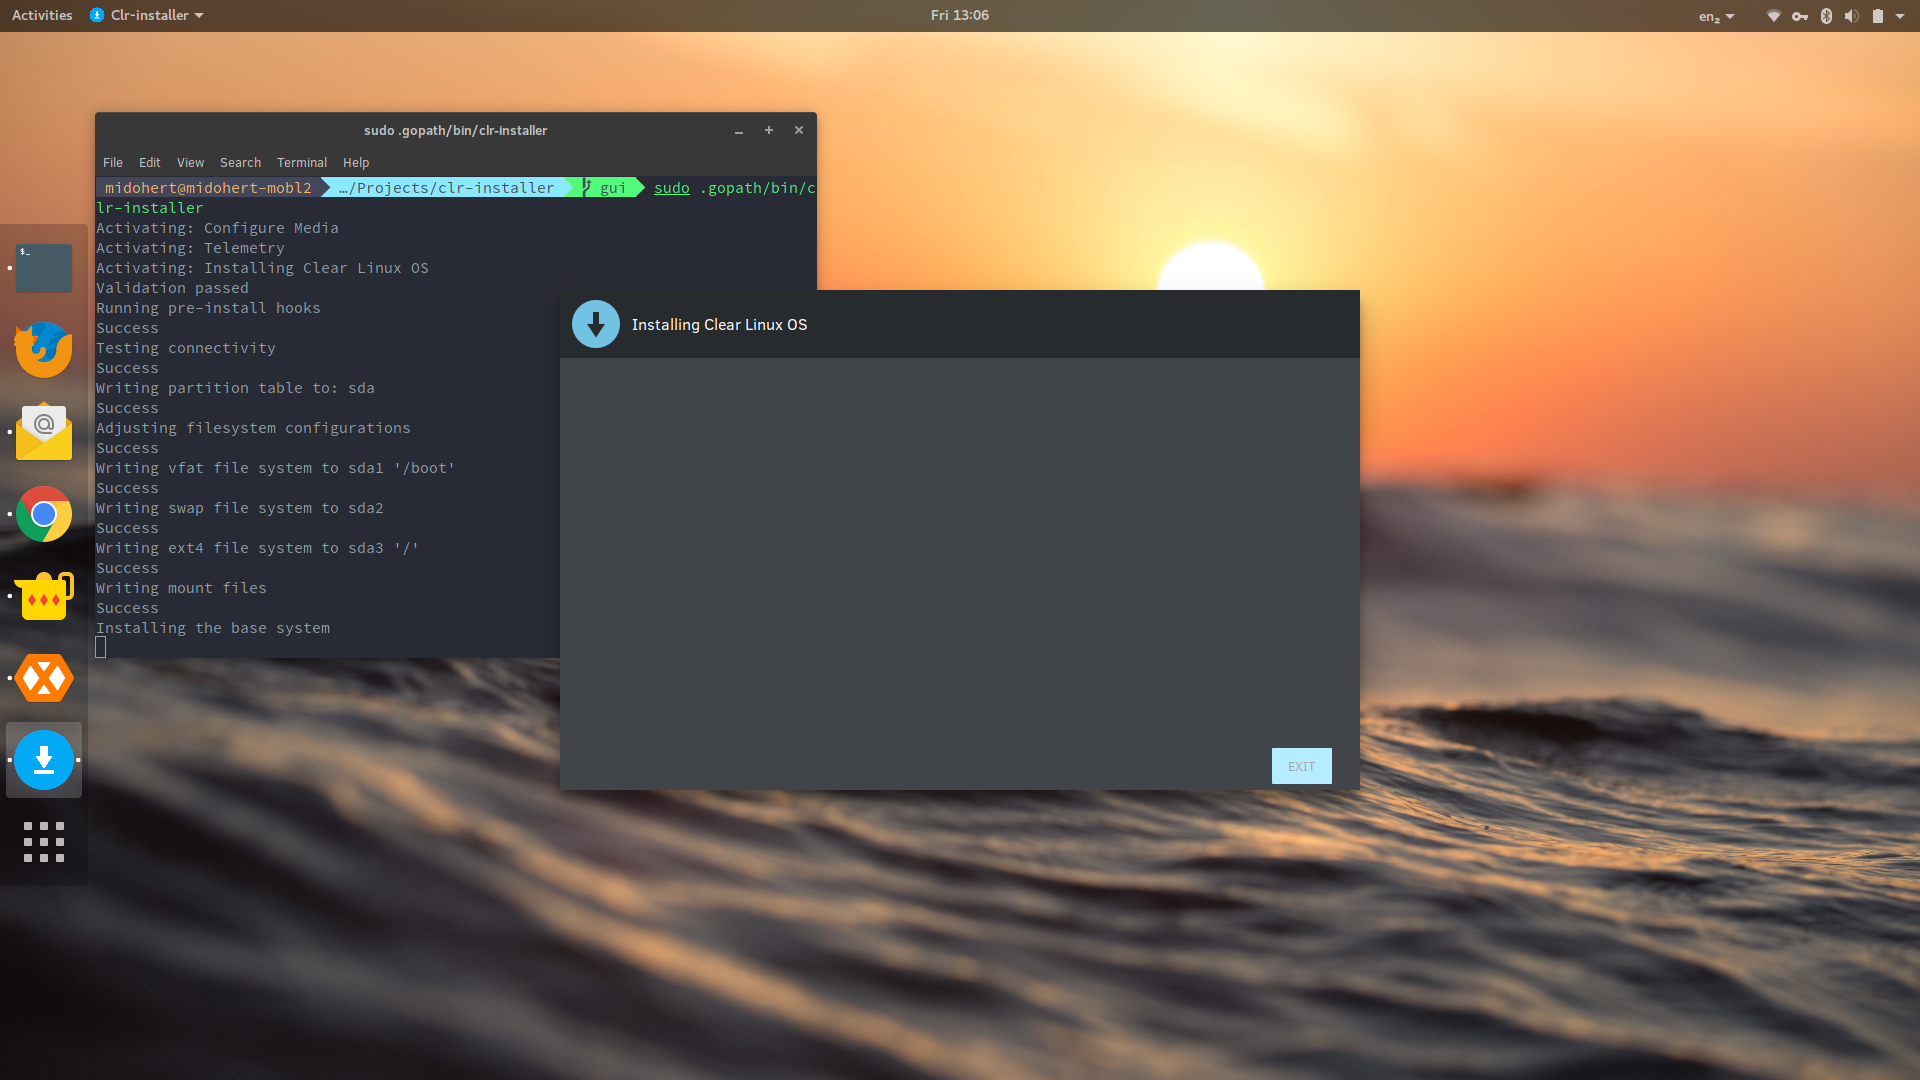1920x1080 pixels.
Task: Click line Writing ext4 file system to sda3
Action: tap(257, 548)
